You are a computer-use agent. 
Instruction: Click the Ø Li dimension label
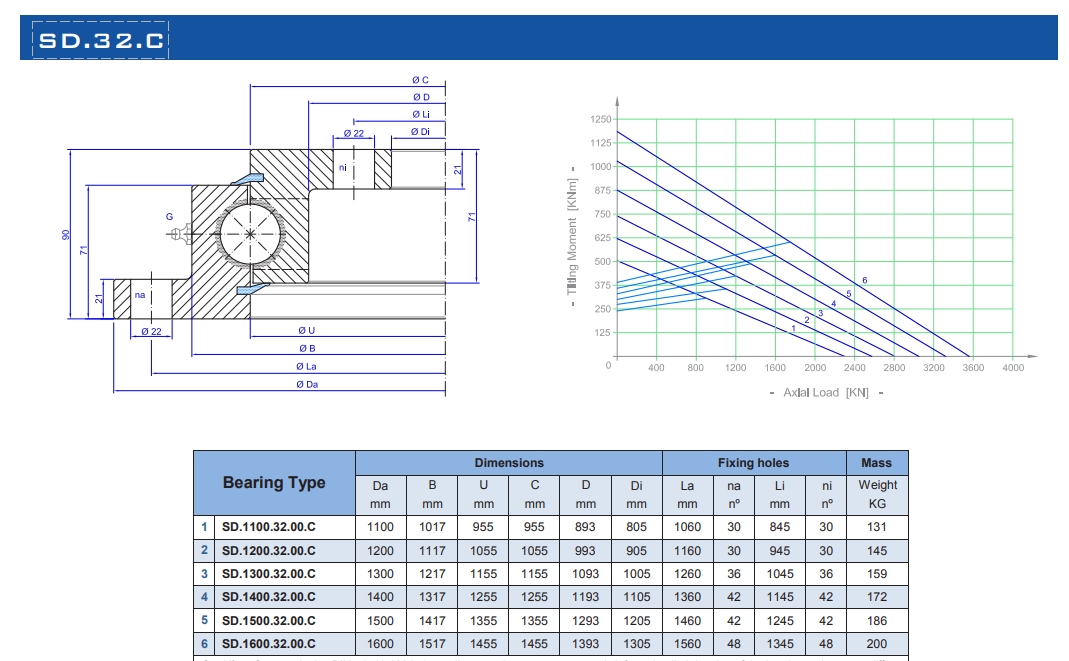point(421,114)
